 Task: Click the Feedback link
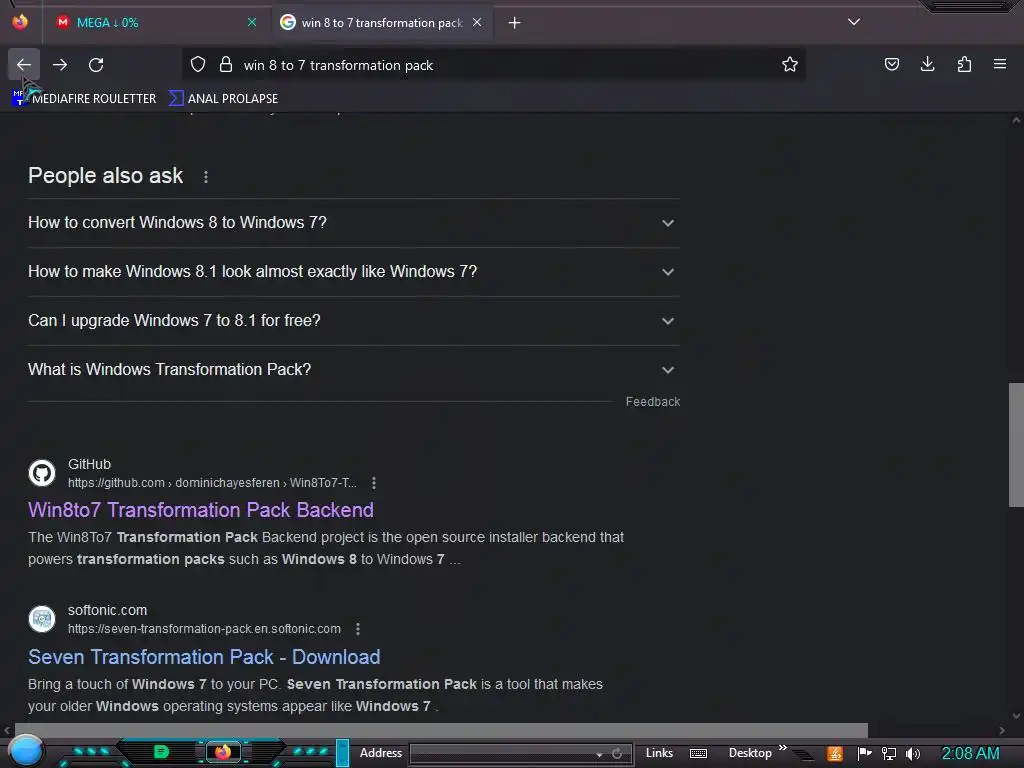pos(652,402)
